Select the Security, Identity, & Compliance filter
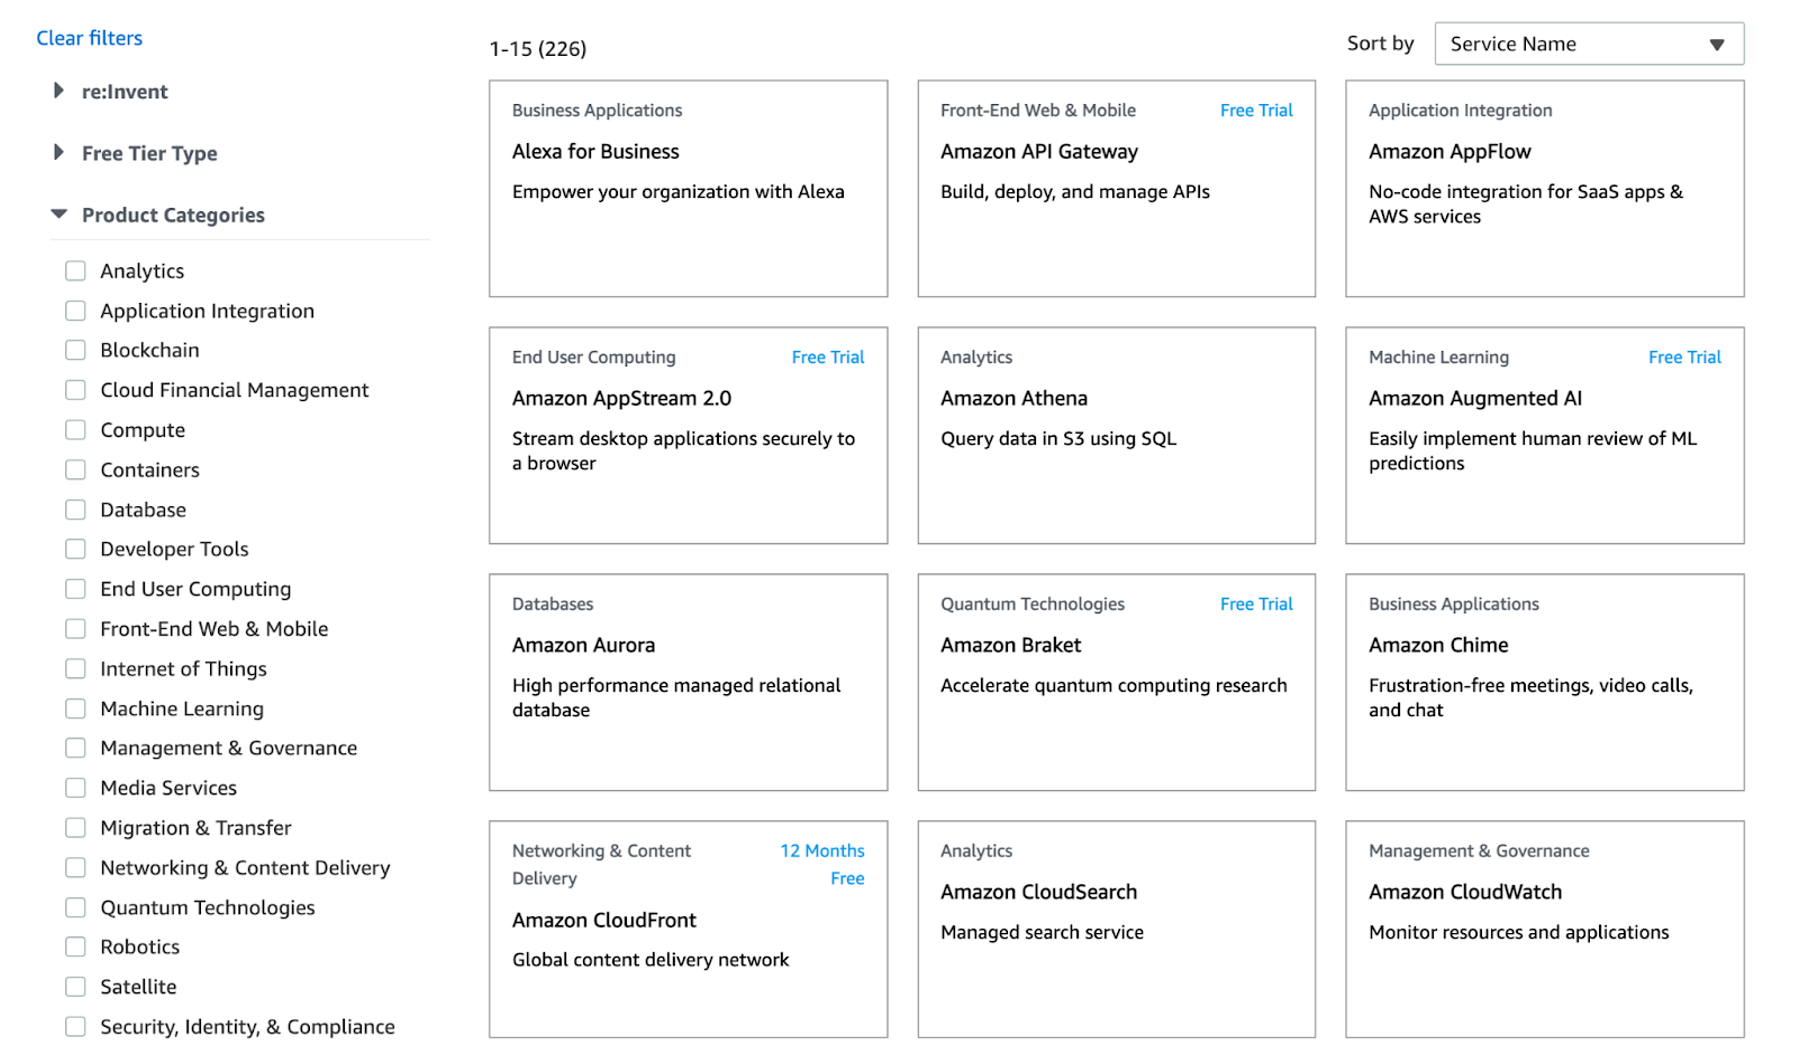Screen dimensions: 1800x1056 click(76, 1026)
